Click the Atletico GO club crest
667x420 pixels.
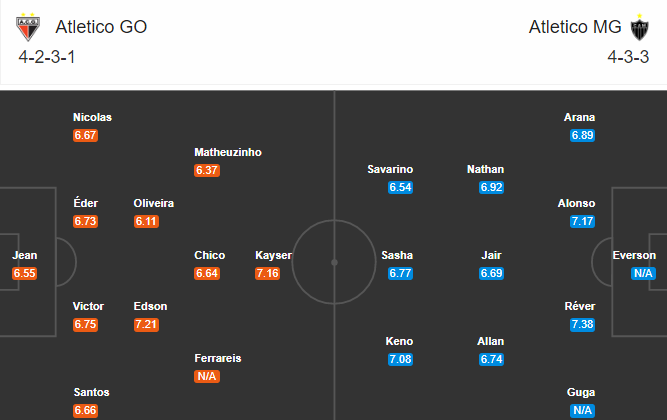tap(28, 27)
